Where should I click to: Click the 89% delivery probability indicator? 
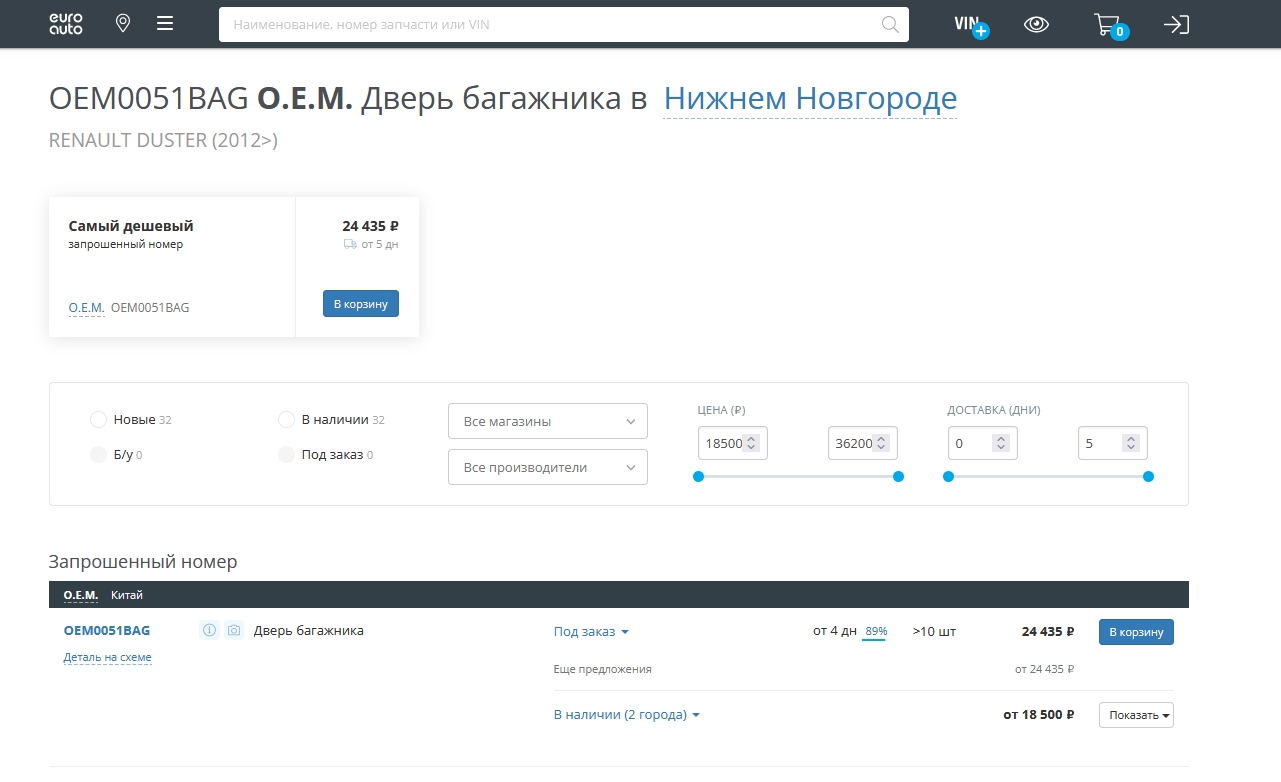pyautogui.click(x=876, y=632)
